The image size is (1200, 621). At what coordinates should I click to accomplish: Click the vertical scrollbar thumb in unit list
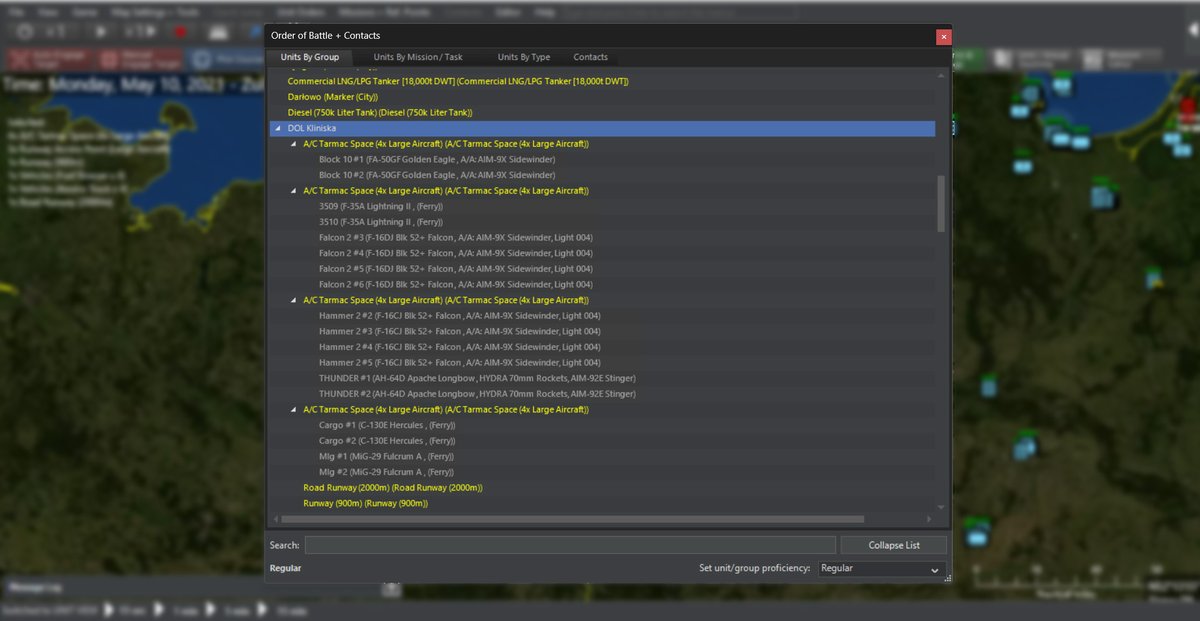tap(941, 204)
